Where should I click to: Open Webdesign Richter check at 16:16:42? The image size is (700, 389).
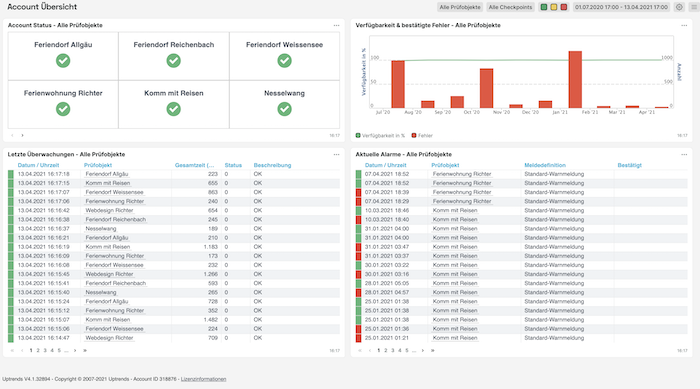109,210
